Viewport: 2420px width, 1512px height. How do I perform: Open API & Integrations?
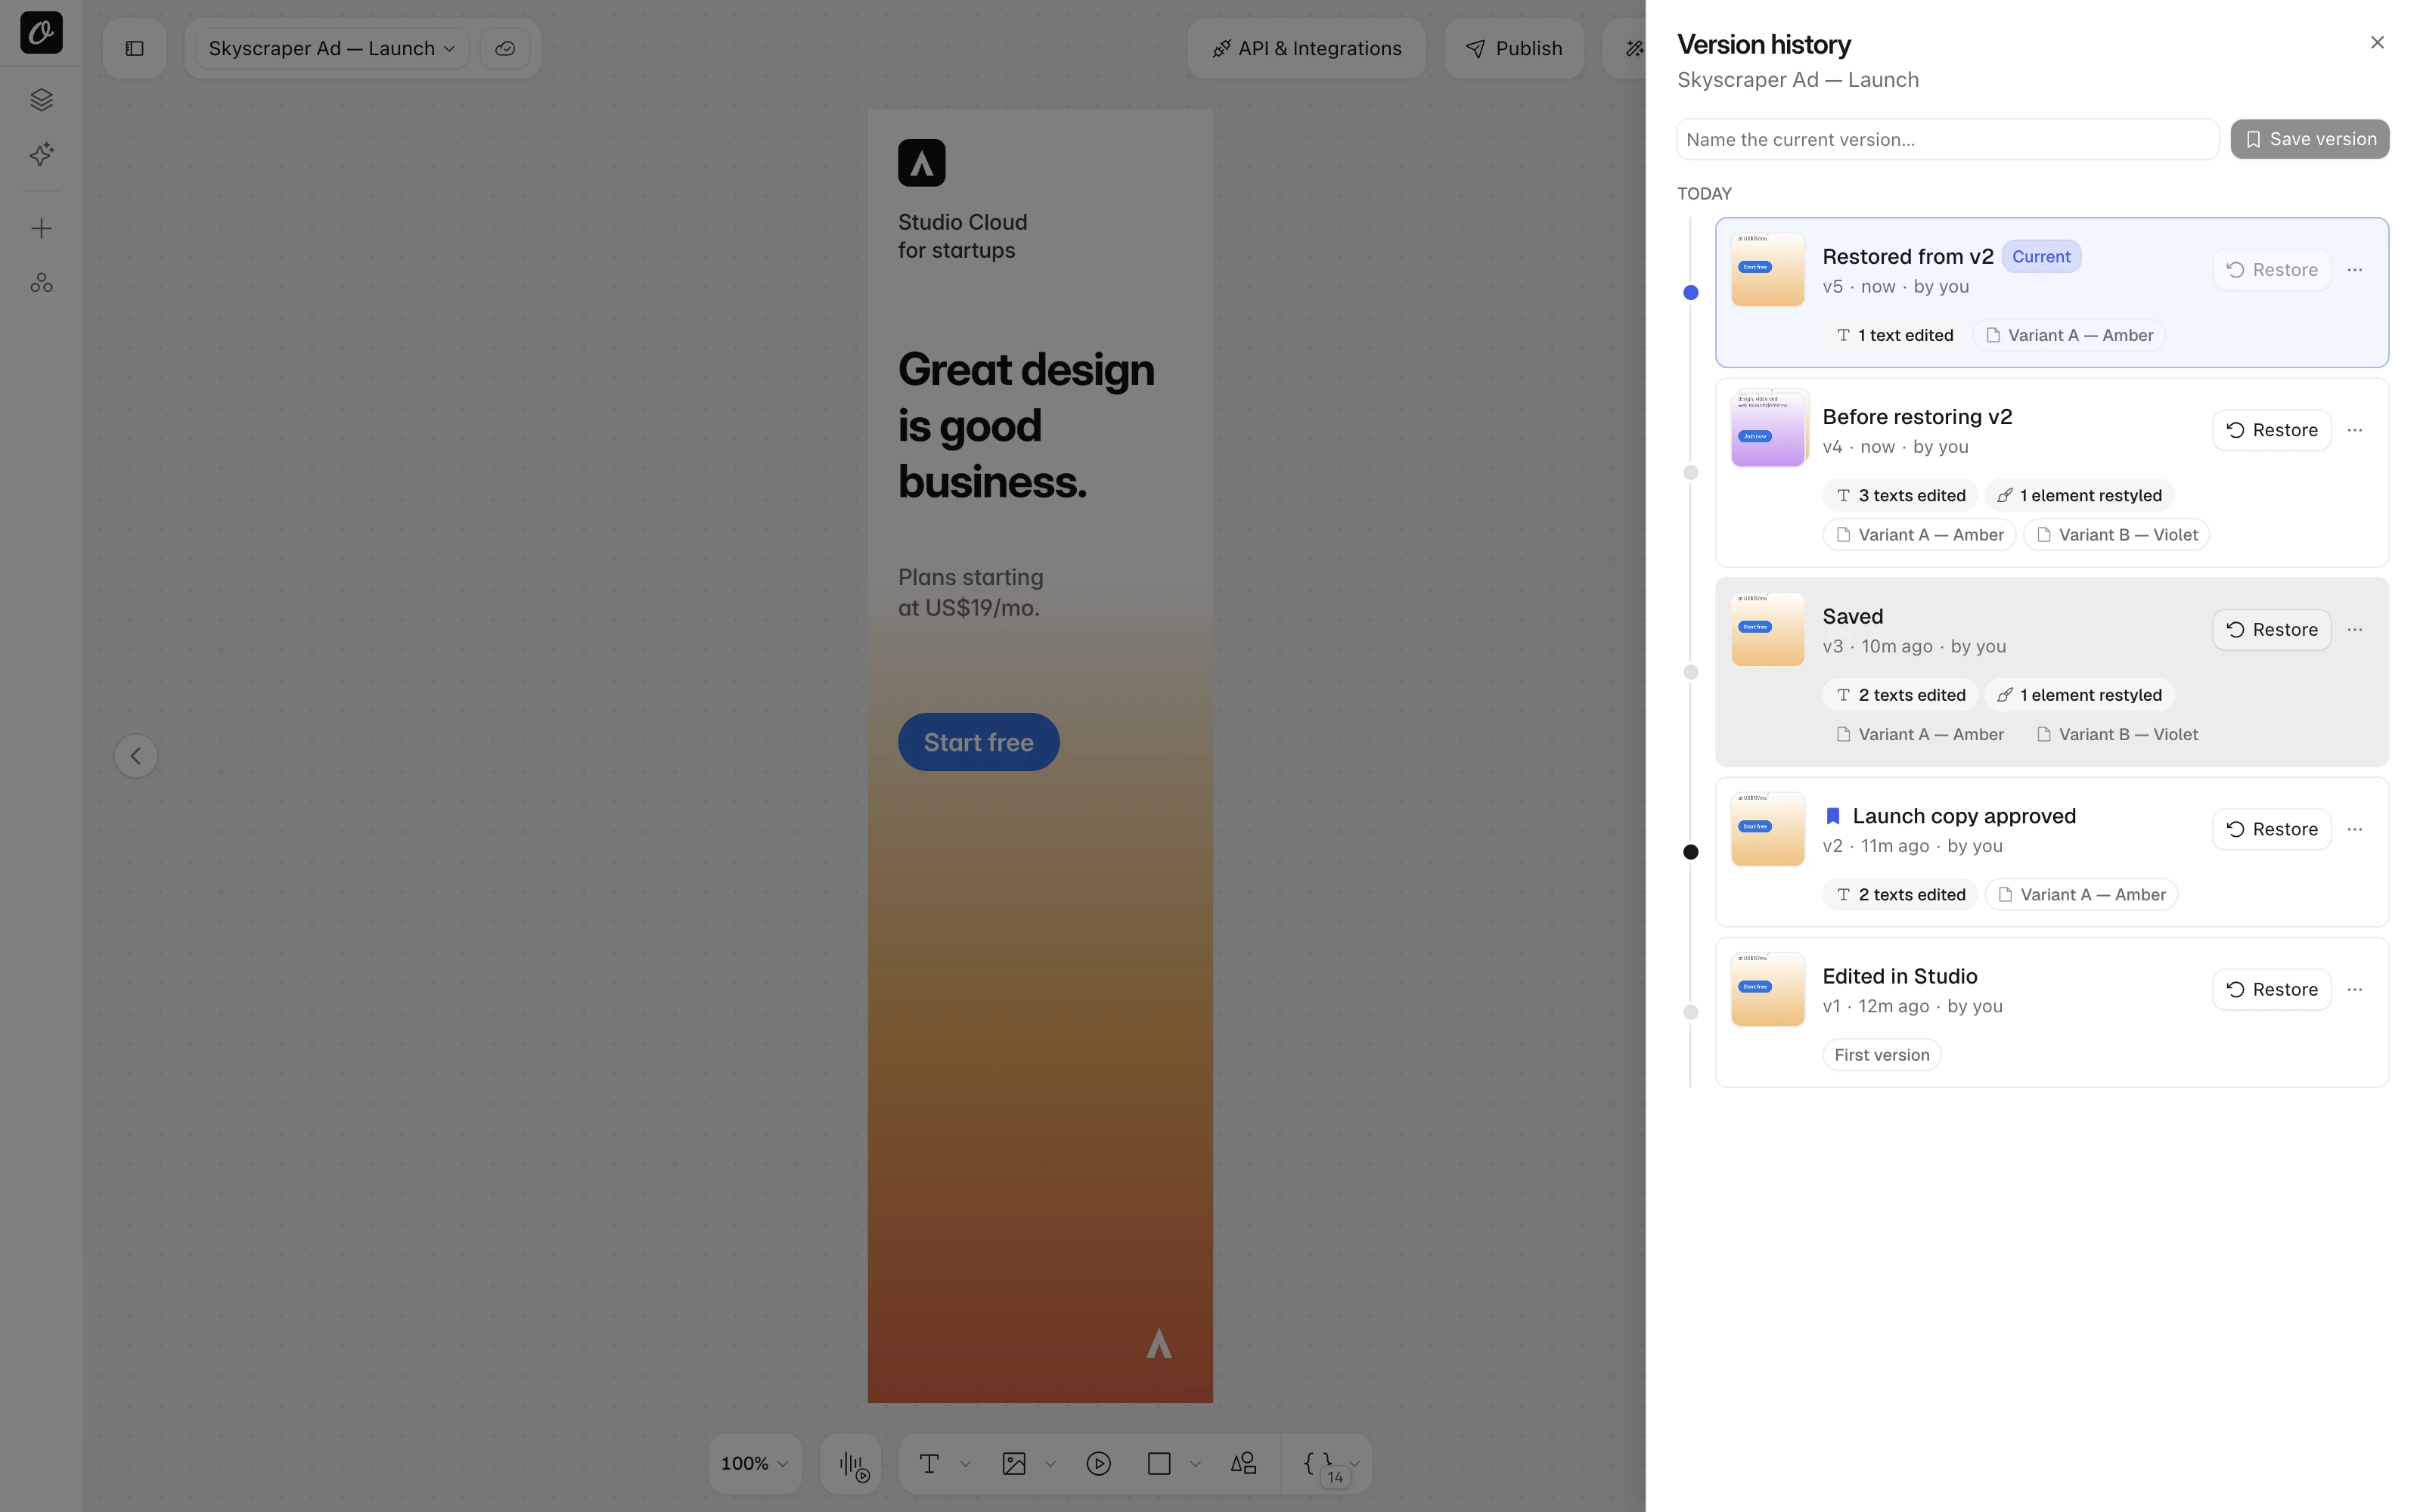[1306, 48]
